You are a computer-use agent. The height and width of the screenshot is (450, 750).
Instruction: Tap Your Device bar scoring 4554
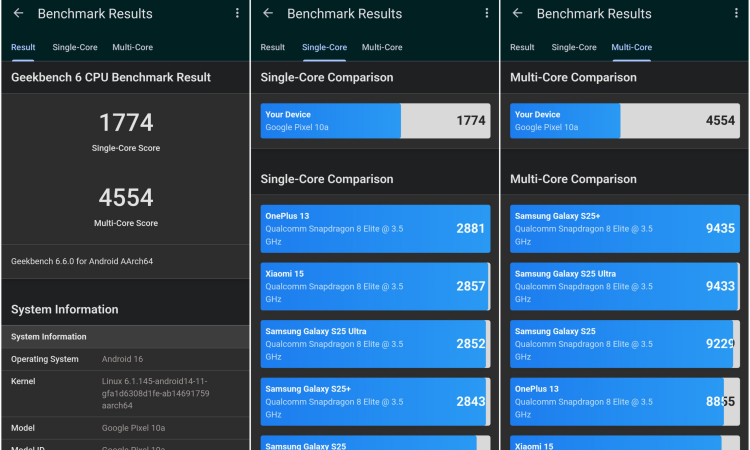pos(625,121)
